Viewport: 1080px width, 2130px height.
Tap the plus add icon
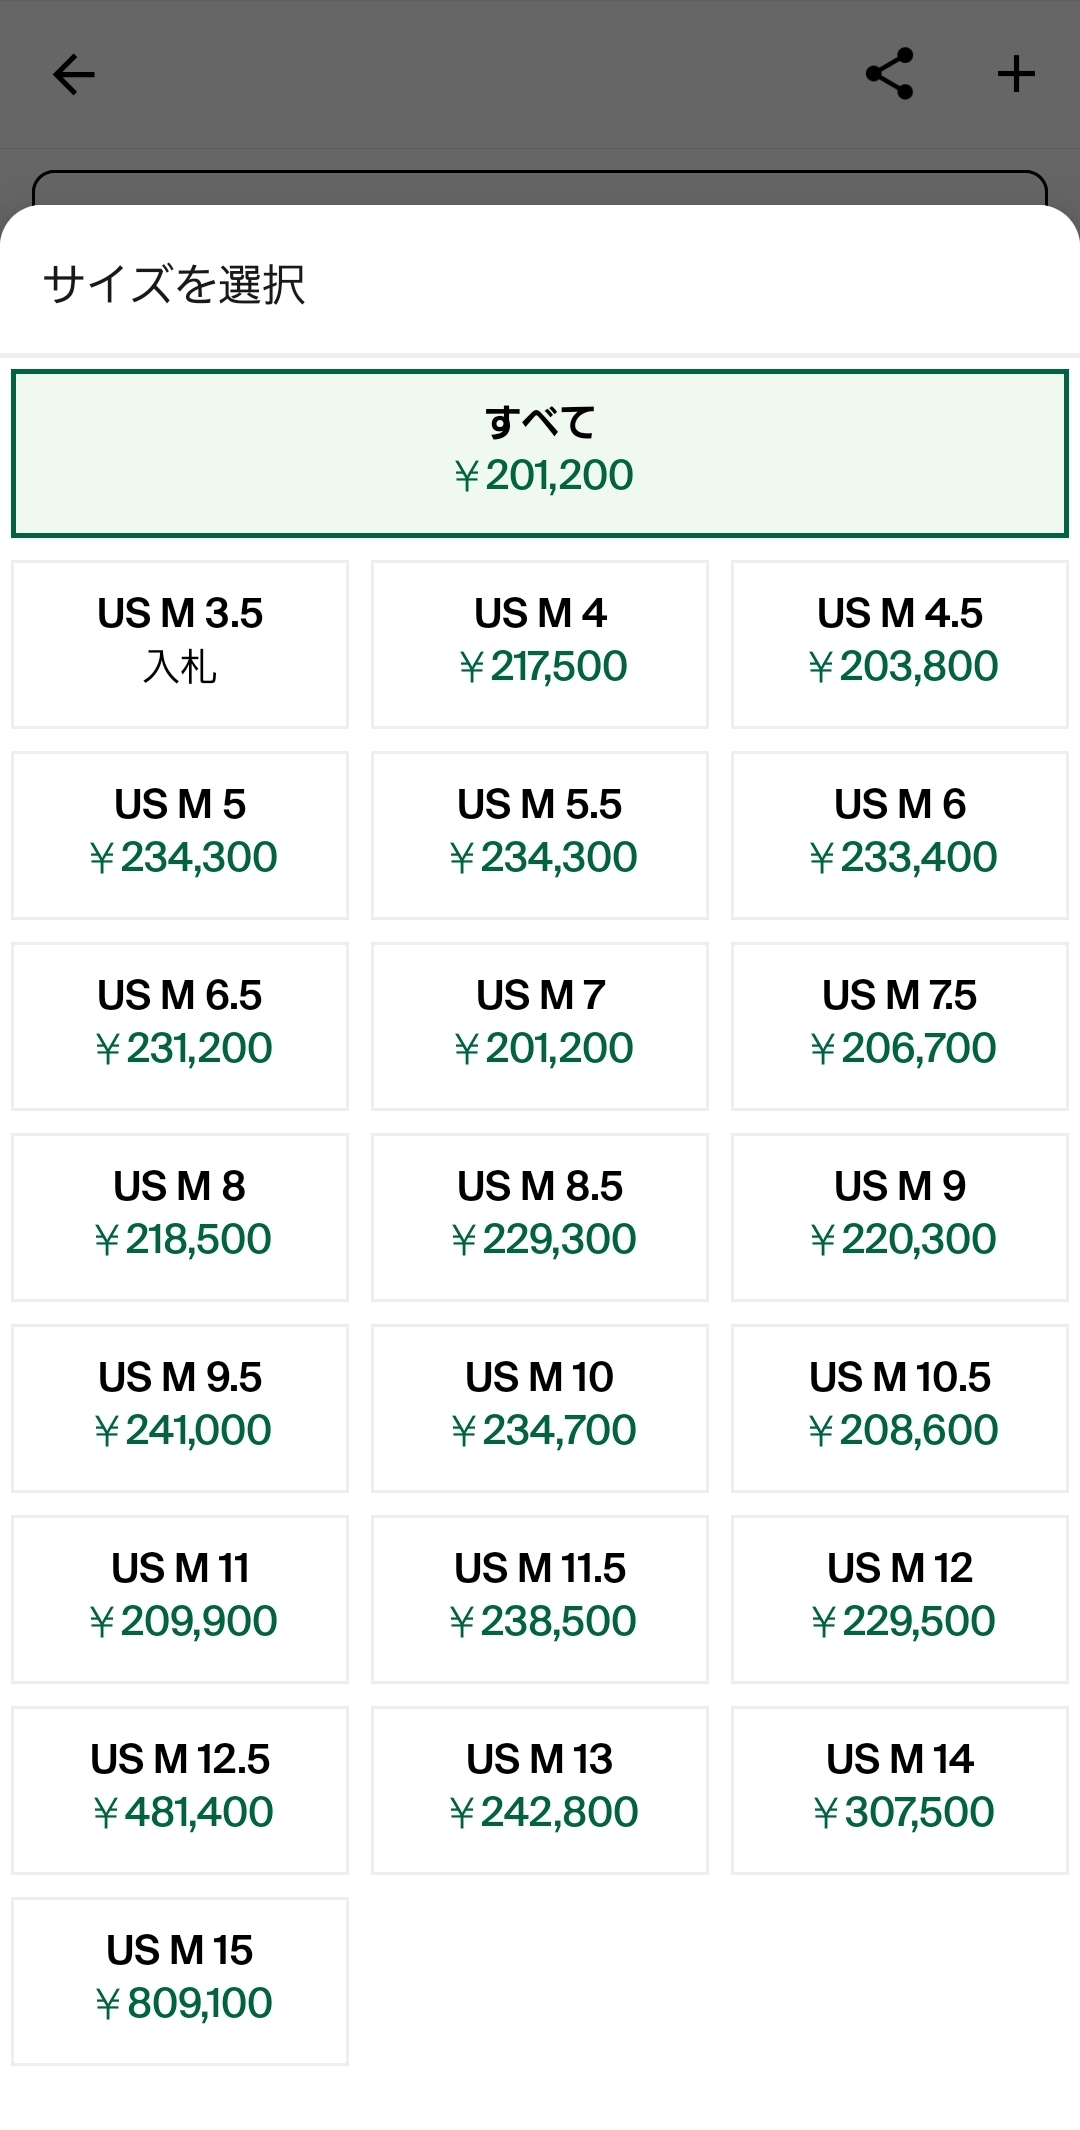1016,74
